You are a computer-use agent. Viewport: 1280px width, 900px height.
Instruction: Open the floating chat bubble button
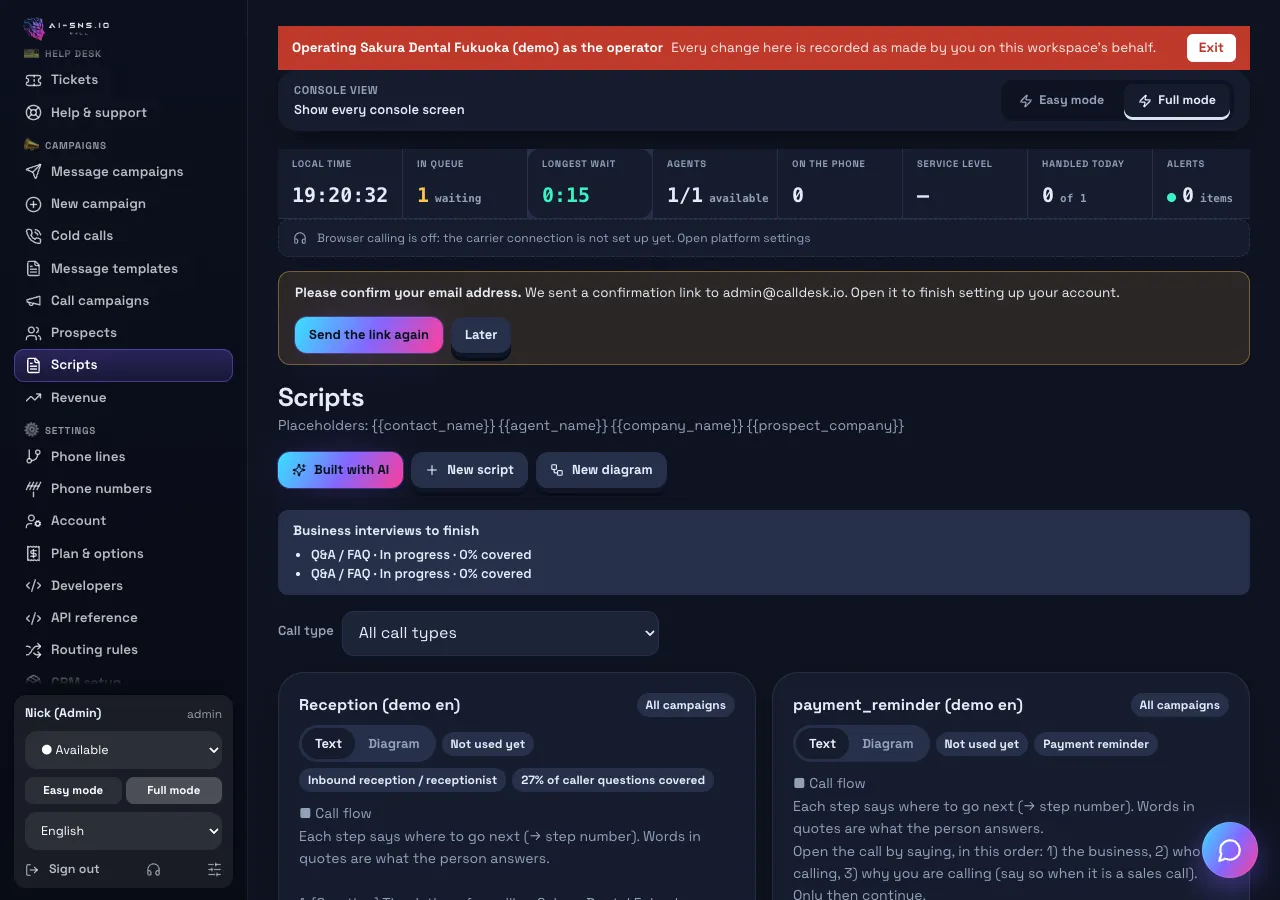pos(1229,850)
